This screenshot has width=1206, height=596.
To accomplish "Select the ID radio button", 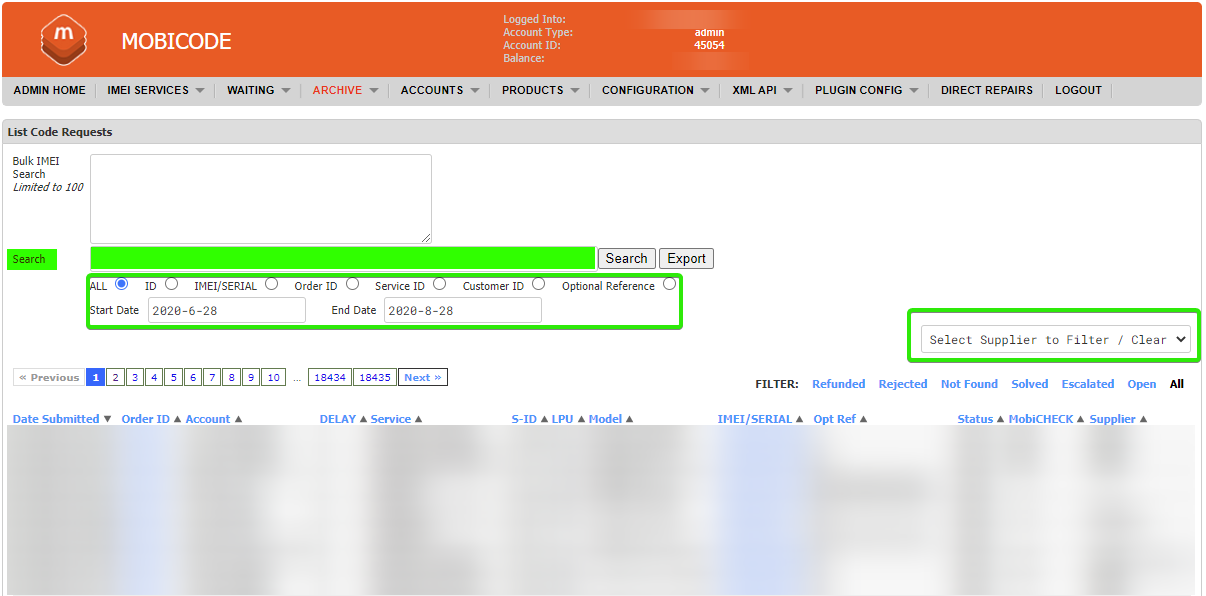I will [x=171, y=284].
